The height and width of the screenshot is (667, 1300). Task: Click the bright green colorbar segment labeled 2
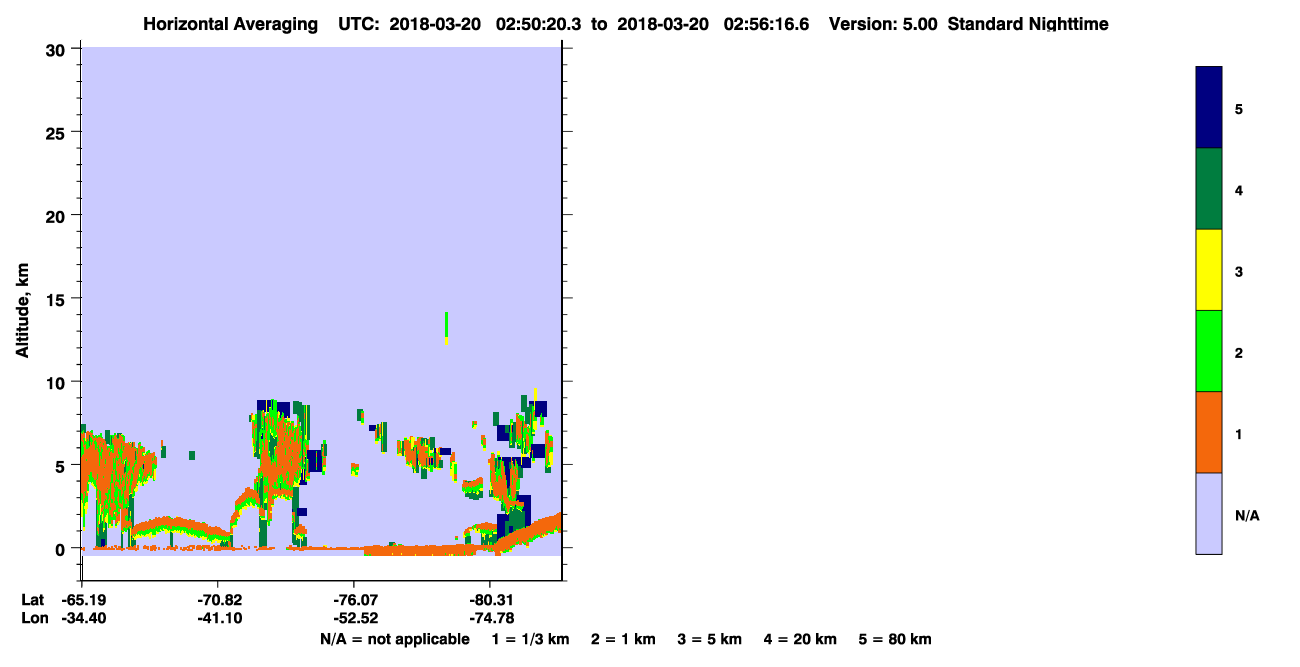coord(1209,351)
